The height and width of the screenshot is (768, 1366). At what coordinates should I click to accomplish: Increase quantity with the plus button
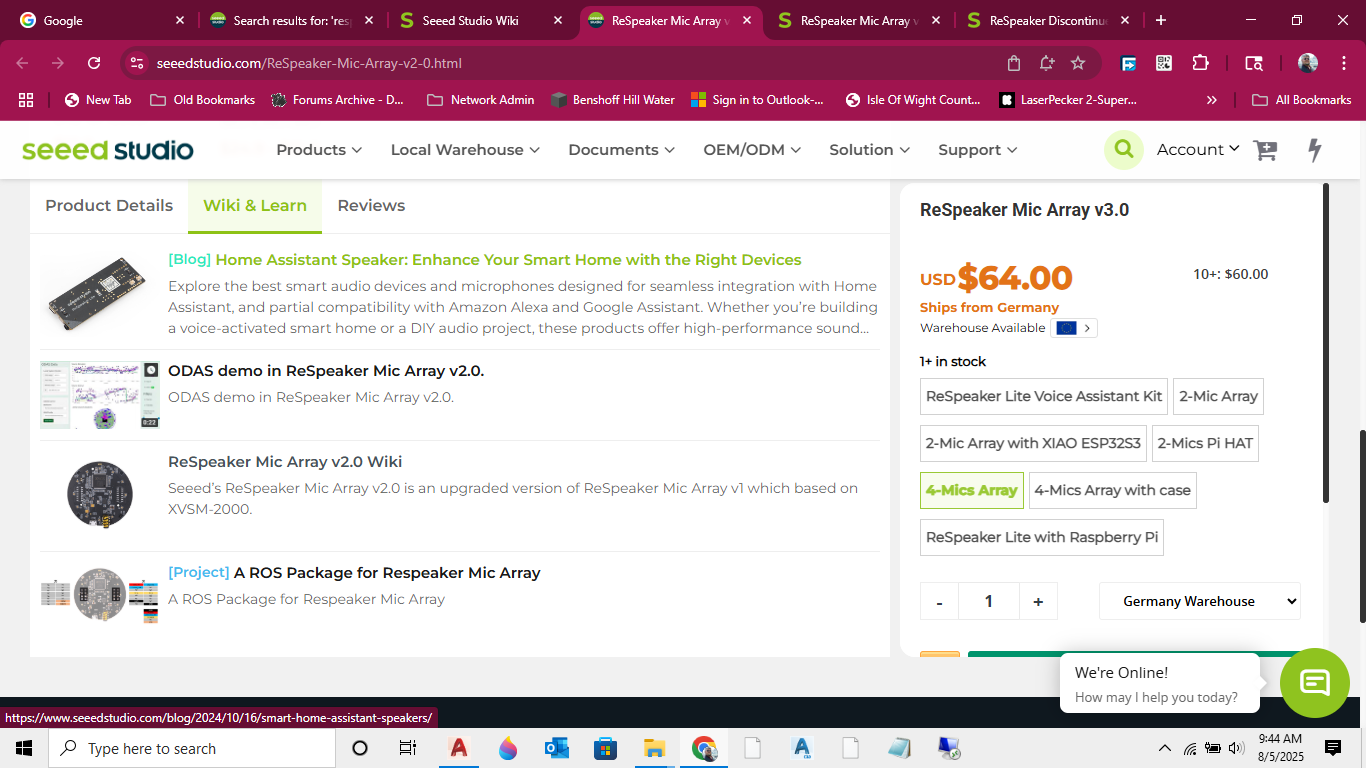(1038, 601)
